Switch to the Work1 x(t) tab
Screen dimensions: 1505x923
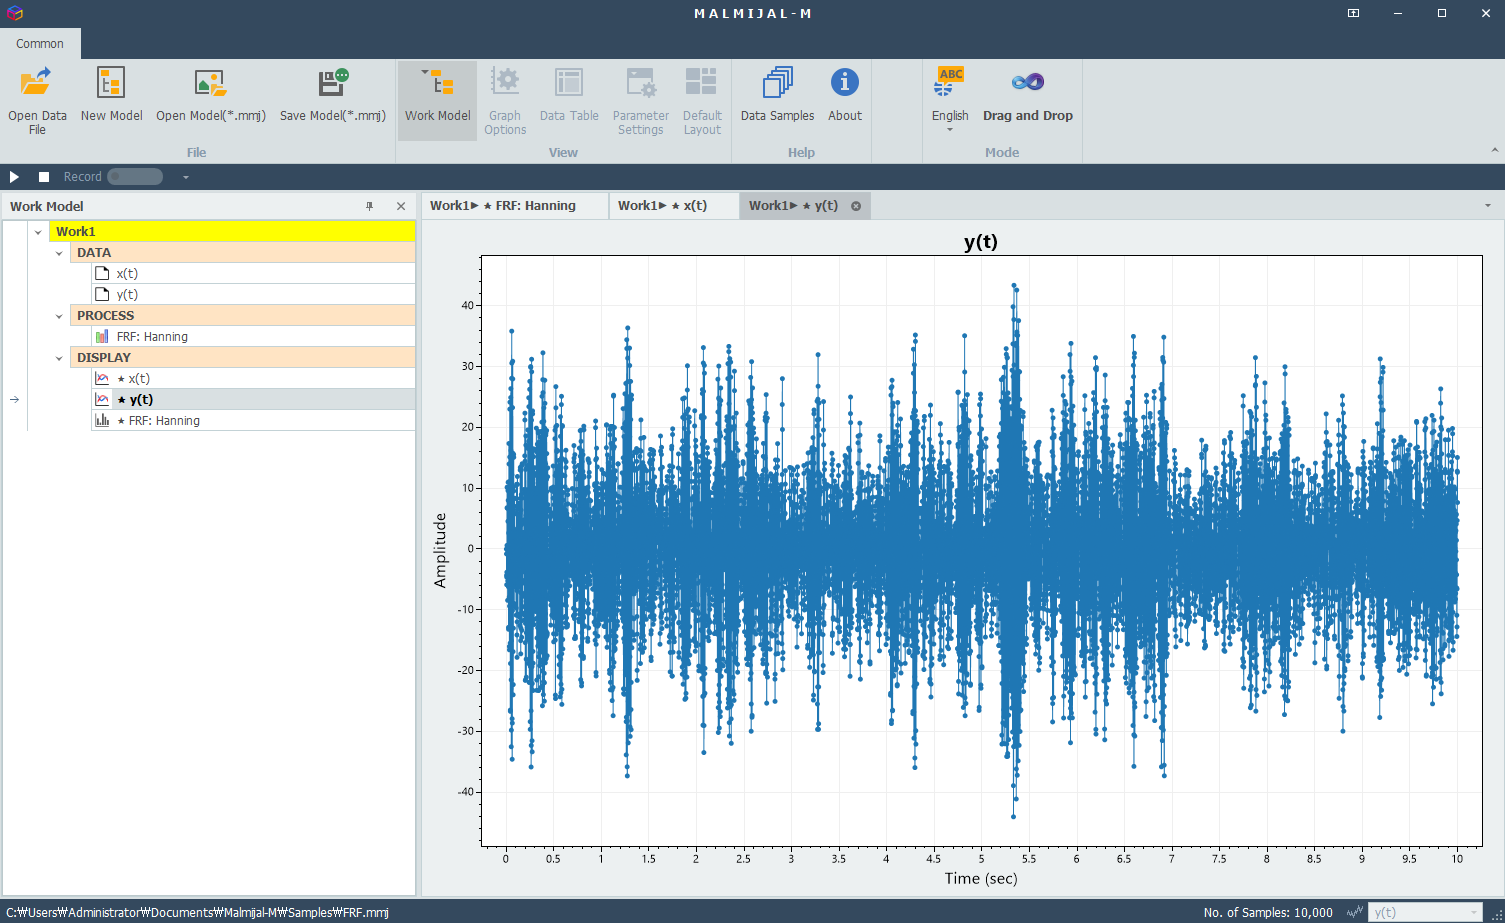[x=673, y=206]
